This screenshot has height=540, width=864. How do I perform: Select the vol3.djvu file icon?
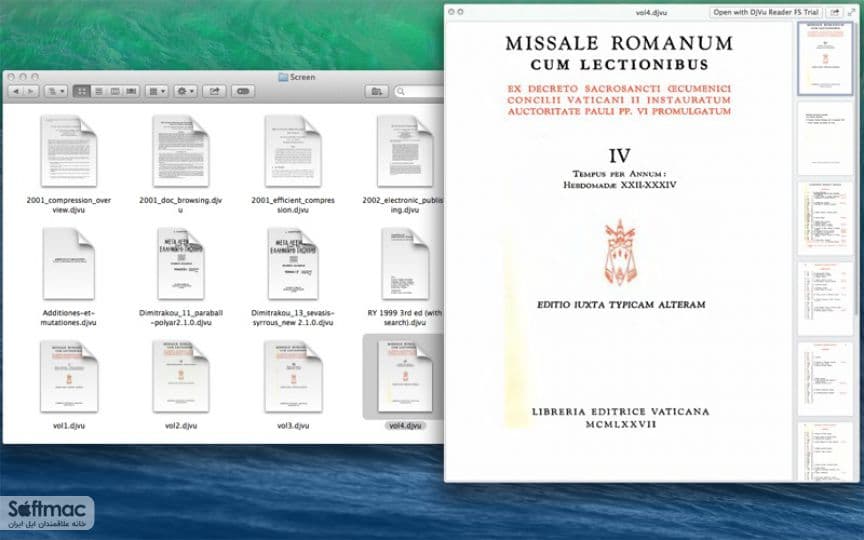tap(293, 376)
